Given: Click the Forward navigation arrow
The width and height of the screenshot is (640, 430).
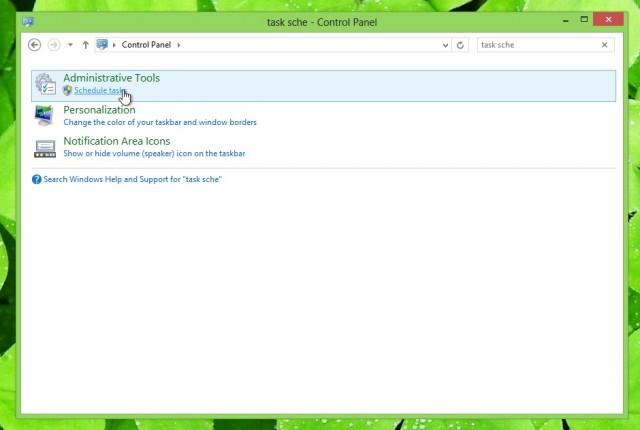Looking at the screenshot, I should tap(54, 45).
